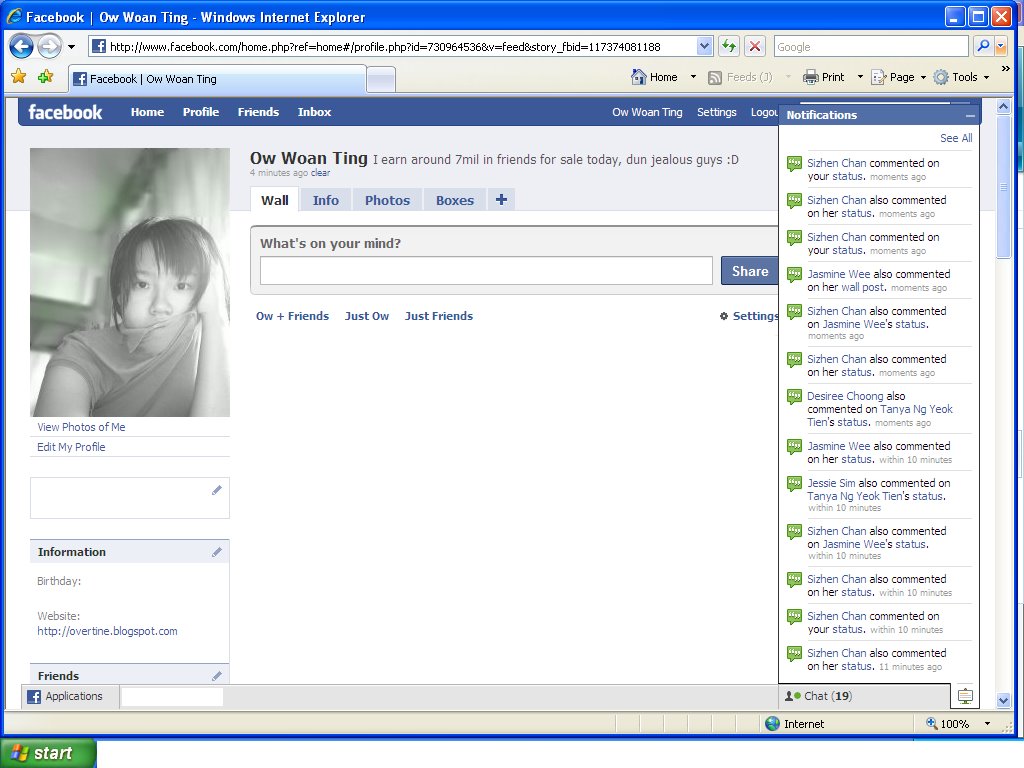Filter feed to Ow + Friends
This screenshot has height=768, width=1024.
pos(292,316)
